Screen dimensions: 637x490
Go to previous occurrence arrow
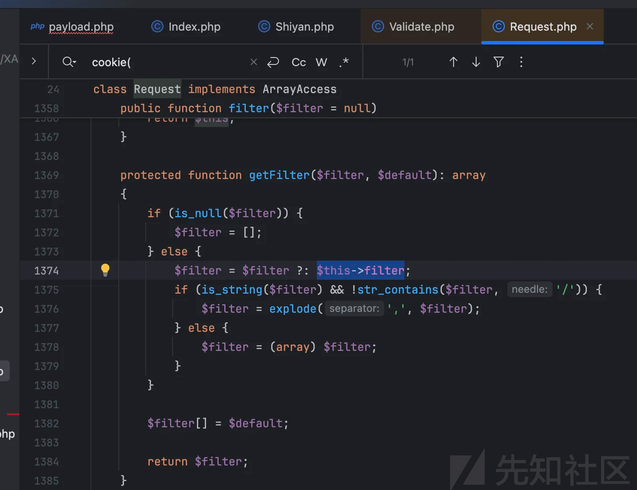pyautogui.click(x=453, y=62)
